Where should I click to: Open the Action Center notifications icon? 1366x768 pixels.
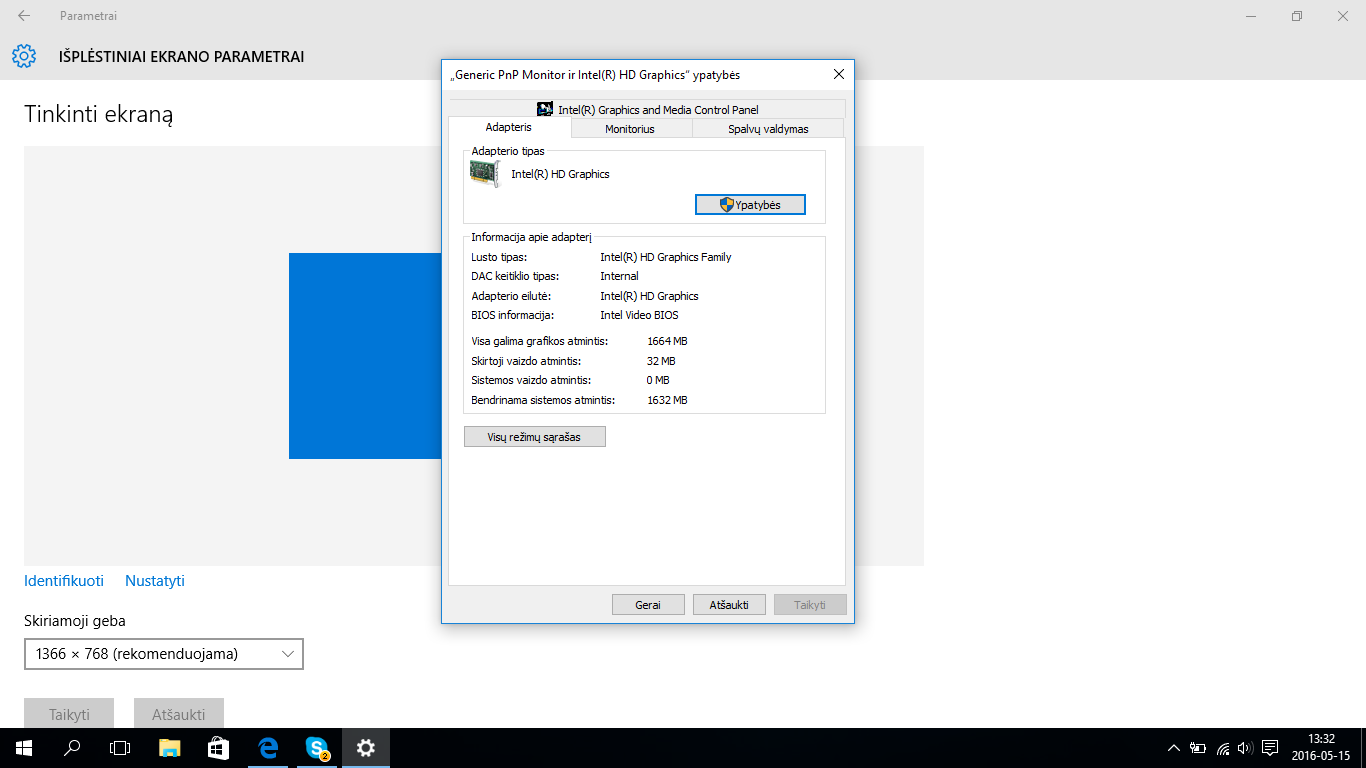click(1270, 748)
